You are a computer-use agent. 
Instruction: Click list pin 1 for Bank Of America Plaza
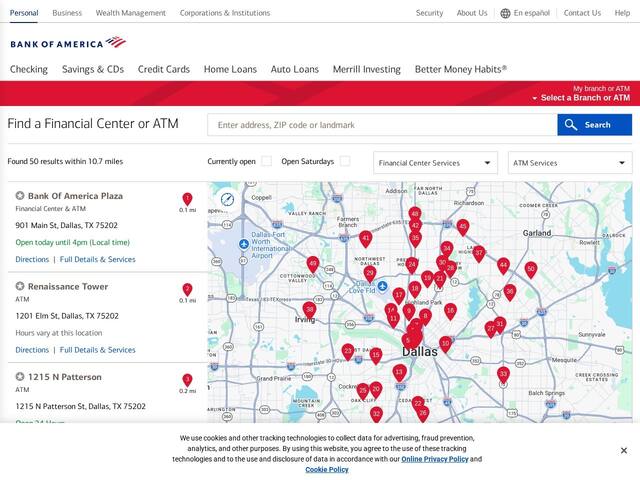[x=187, y=199]
